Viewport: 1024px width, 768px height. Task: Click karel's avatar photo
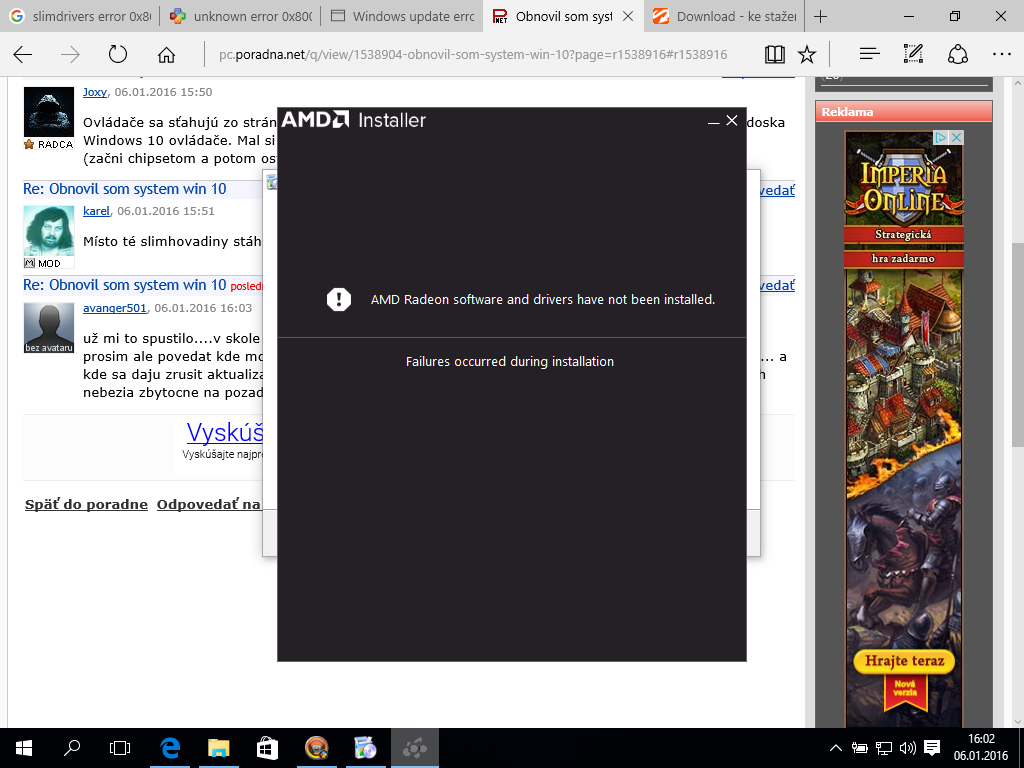coord(49,231)
